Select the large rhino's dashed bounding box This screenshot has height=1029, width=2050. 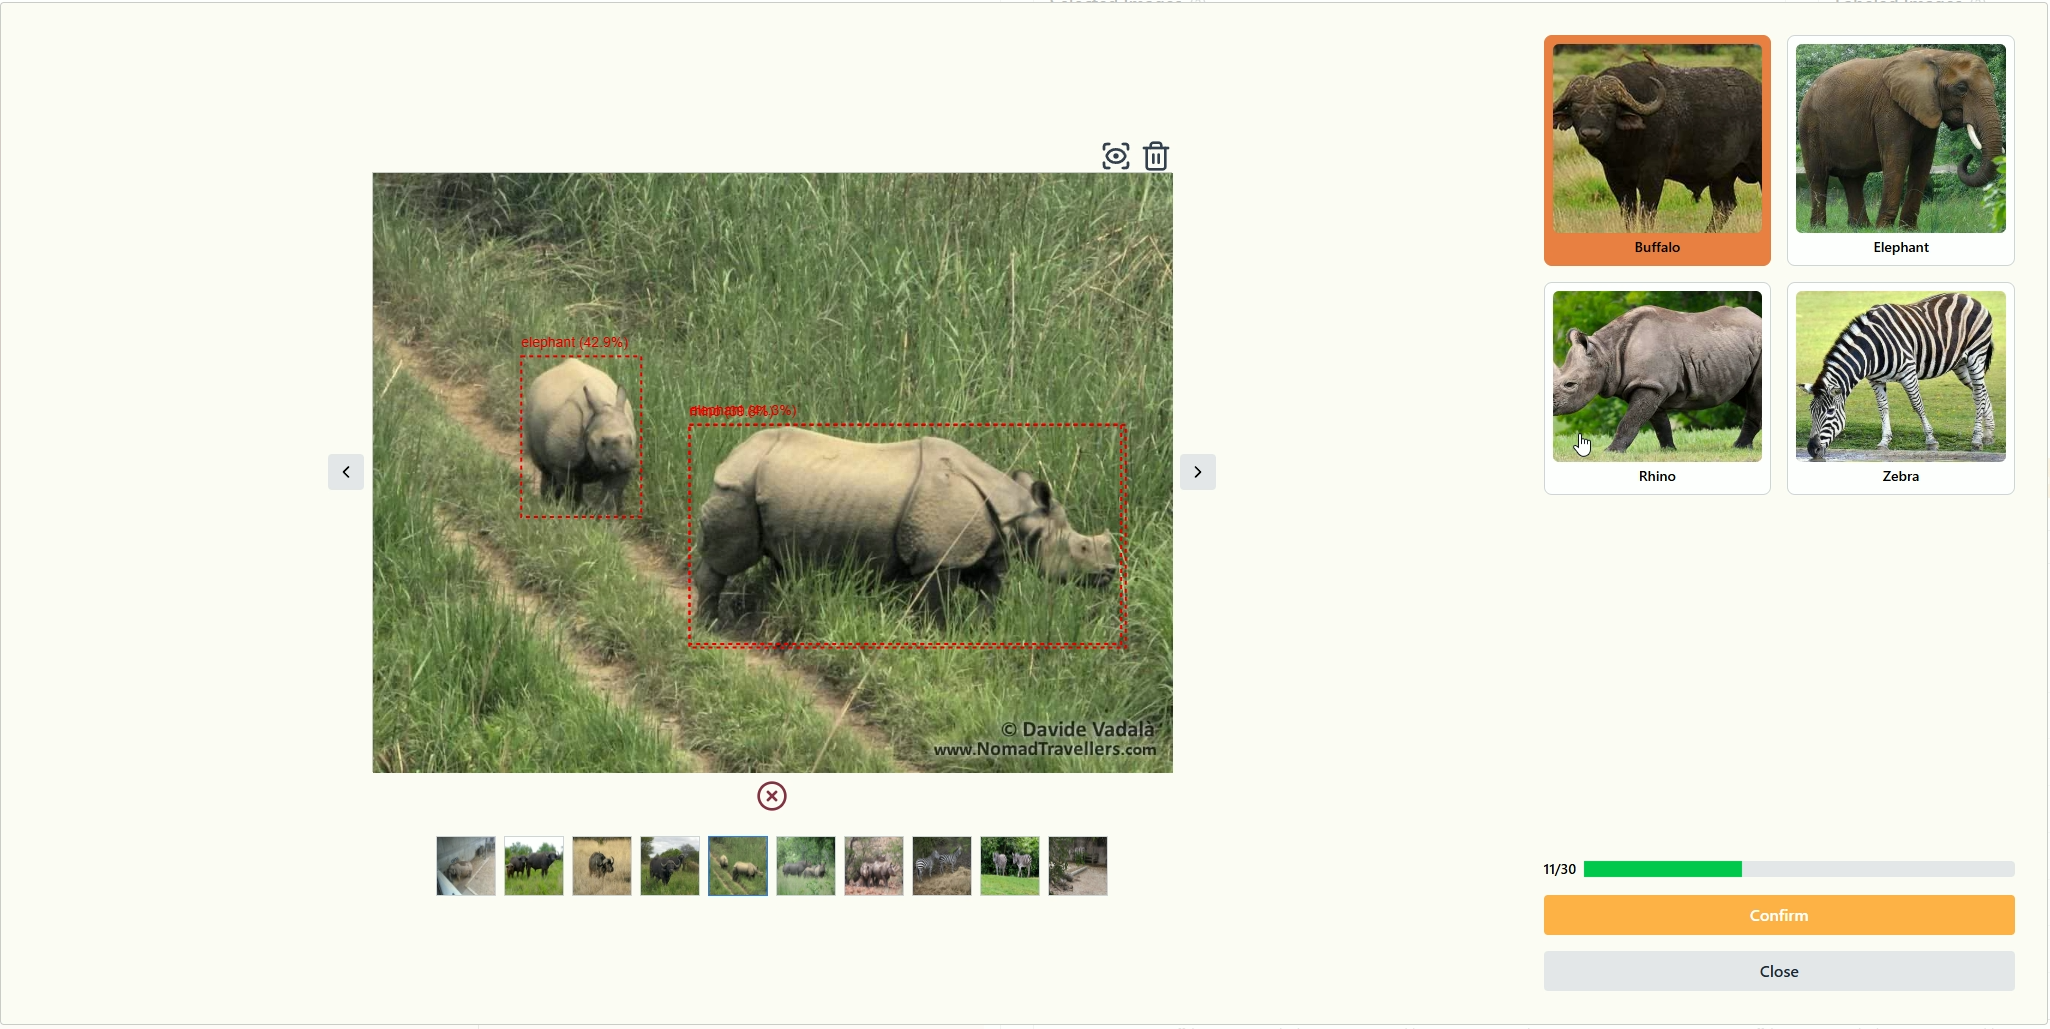pos(907,536)
